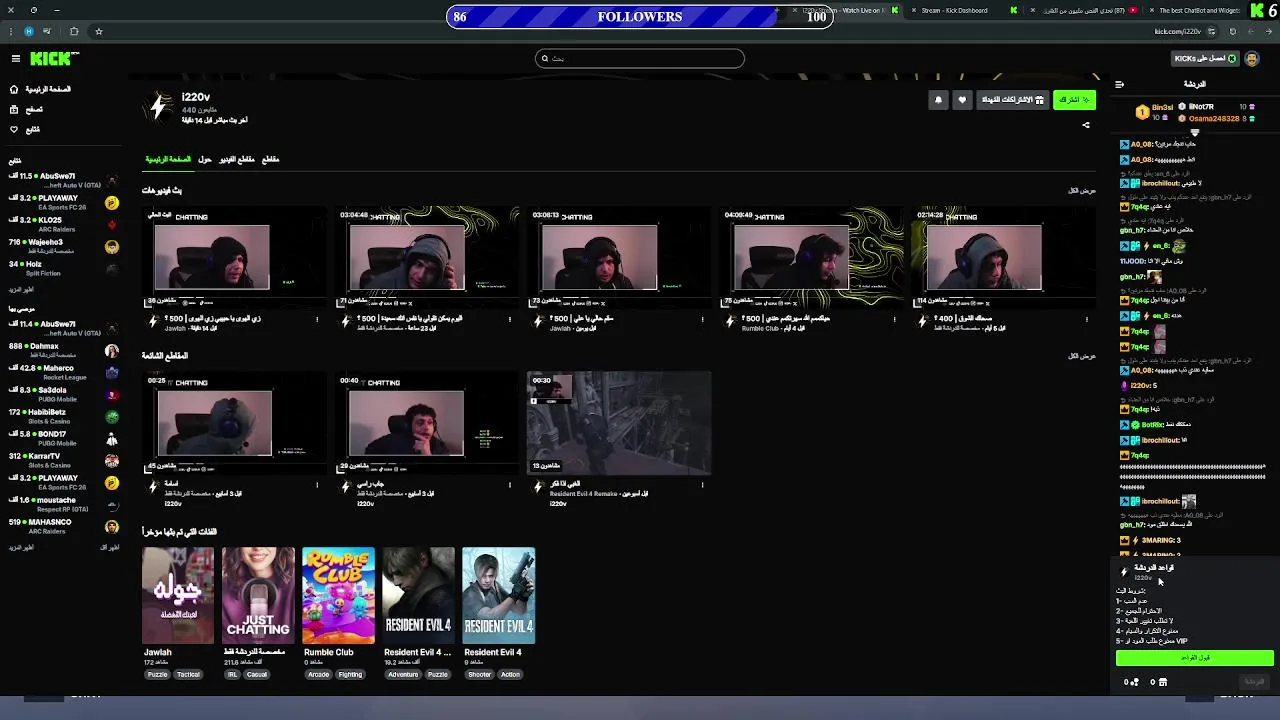Open options menu for the 03:06:13 video
The height and width of the screenshot is (720, 1280).
[703, 319]
